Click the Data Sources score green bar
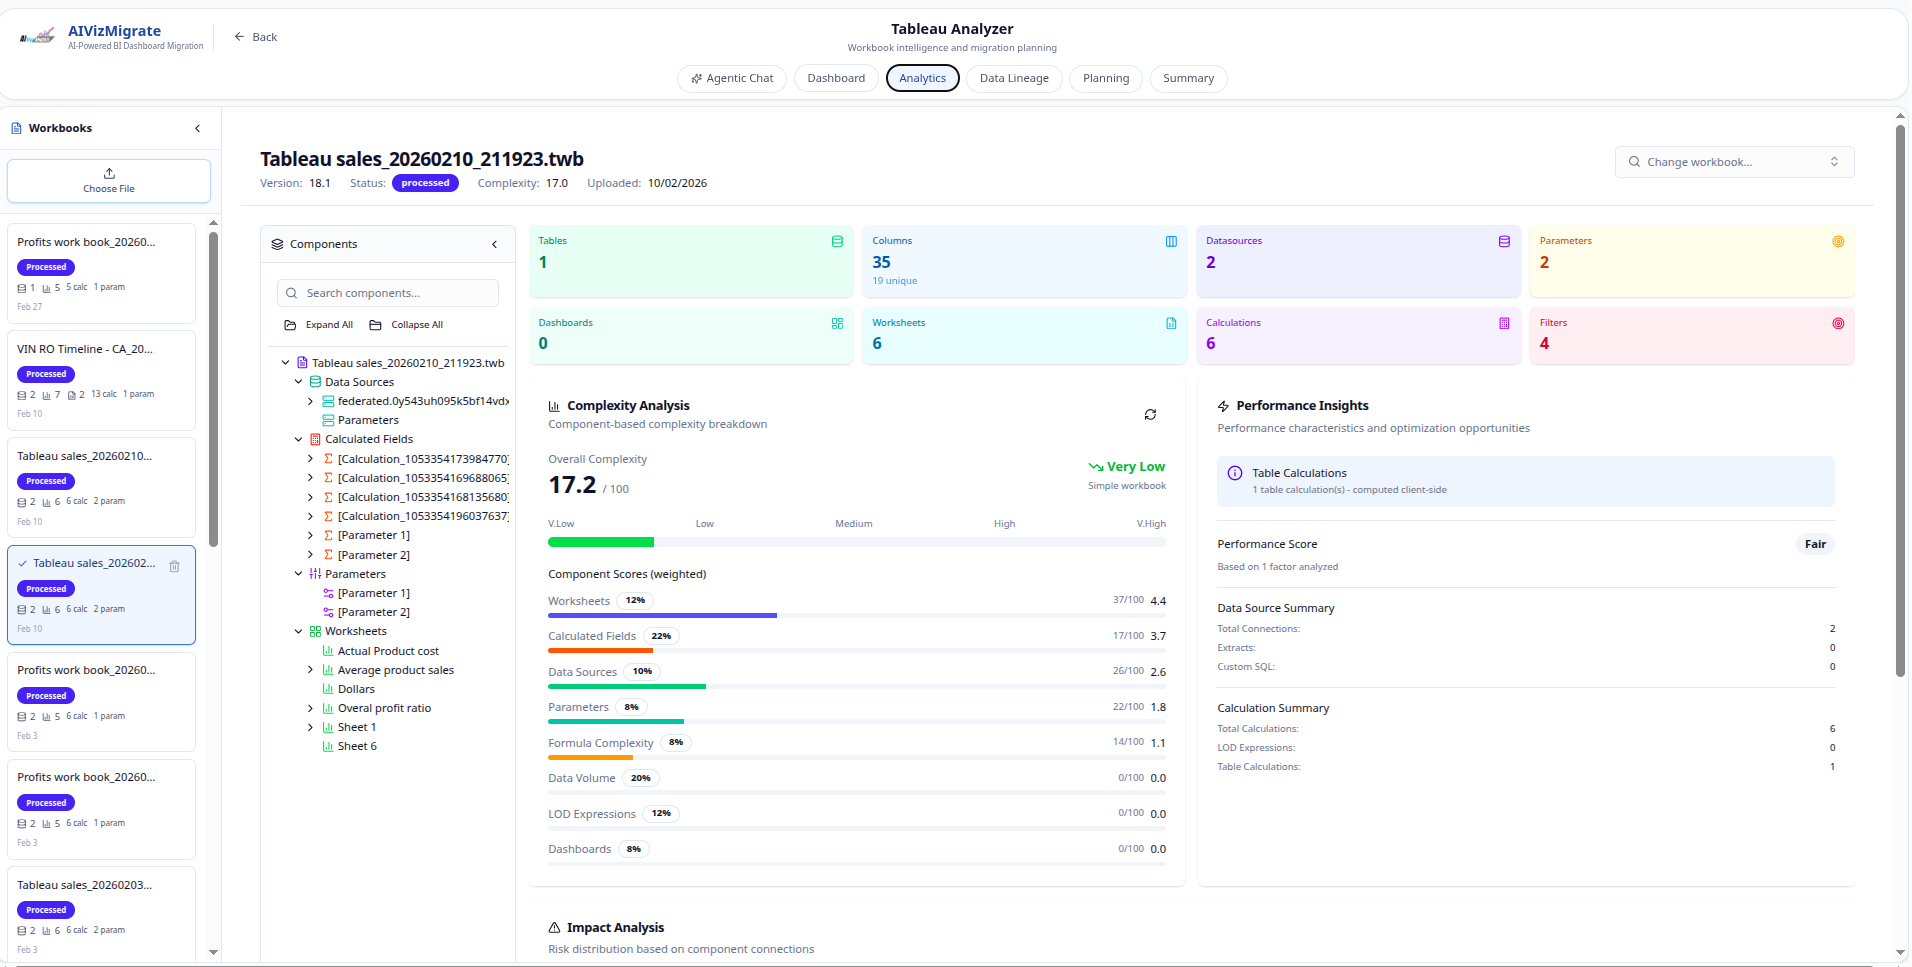The image size is (1912, 967). pyautogui.click(x=627, y=687)
